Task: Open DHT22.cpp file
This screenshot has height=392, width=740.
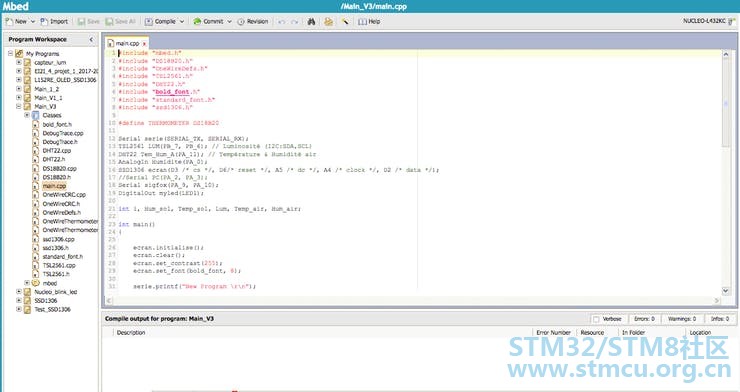Action: pyautogui.click(x=57, y=151)
